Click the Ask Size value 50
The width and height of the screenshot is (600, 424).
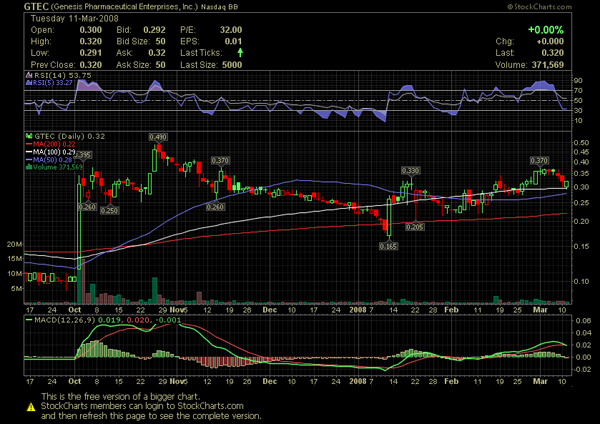161,65
